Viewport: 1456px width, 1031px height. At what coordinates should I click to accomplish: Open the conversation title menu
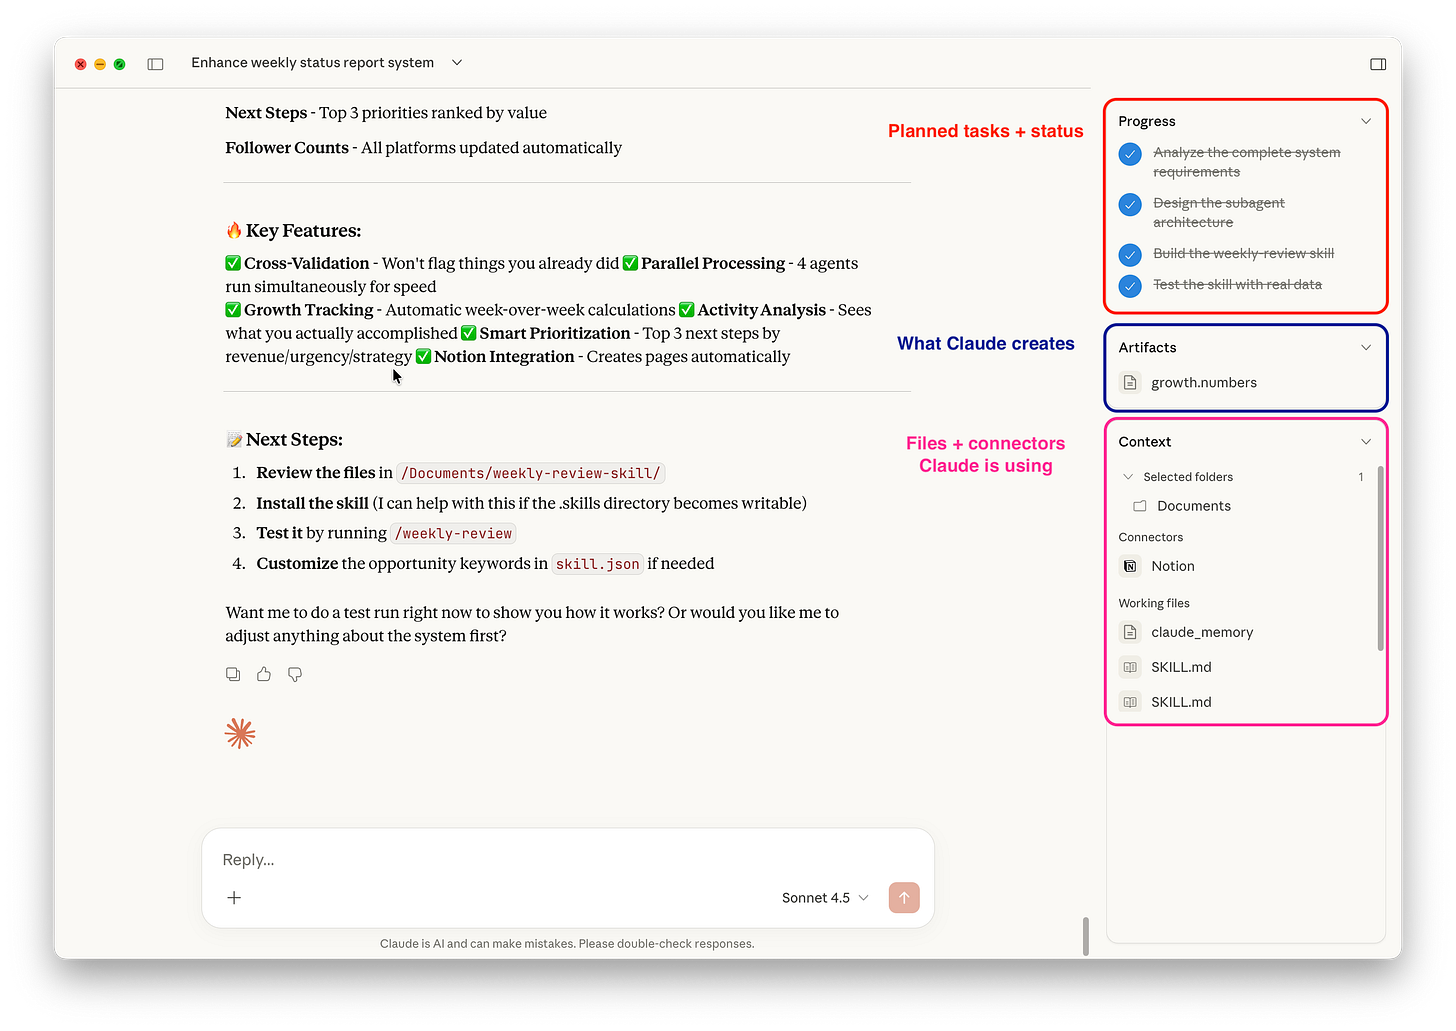pos(456,62)
